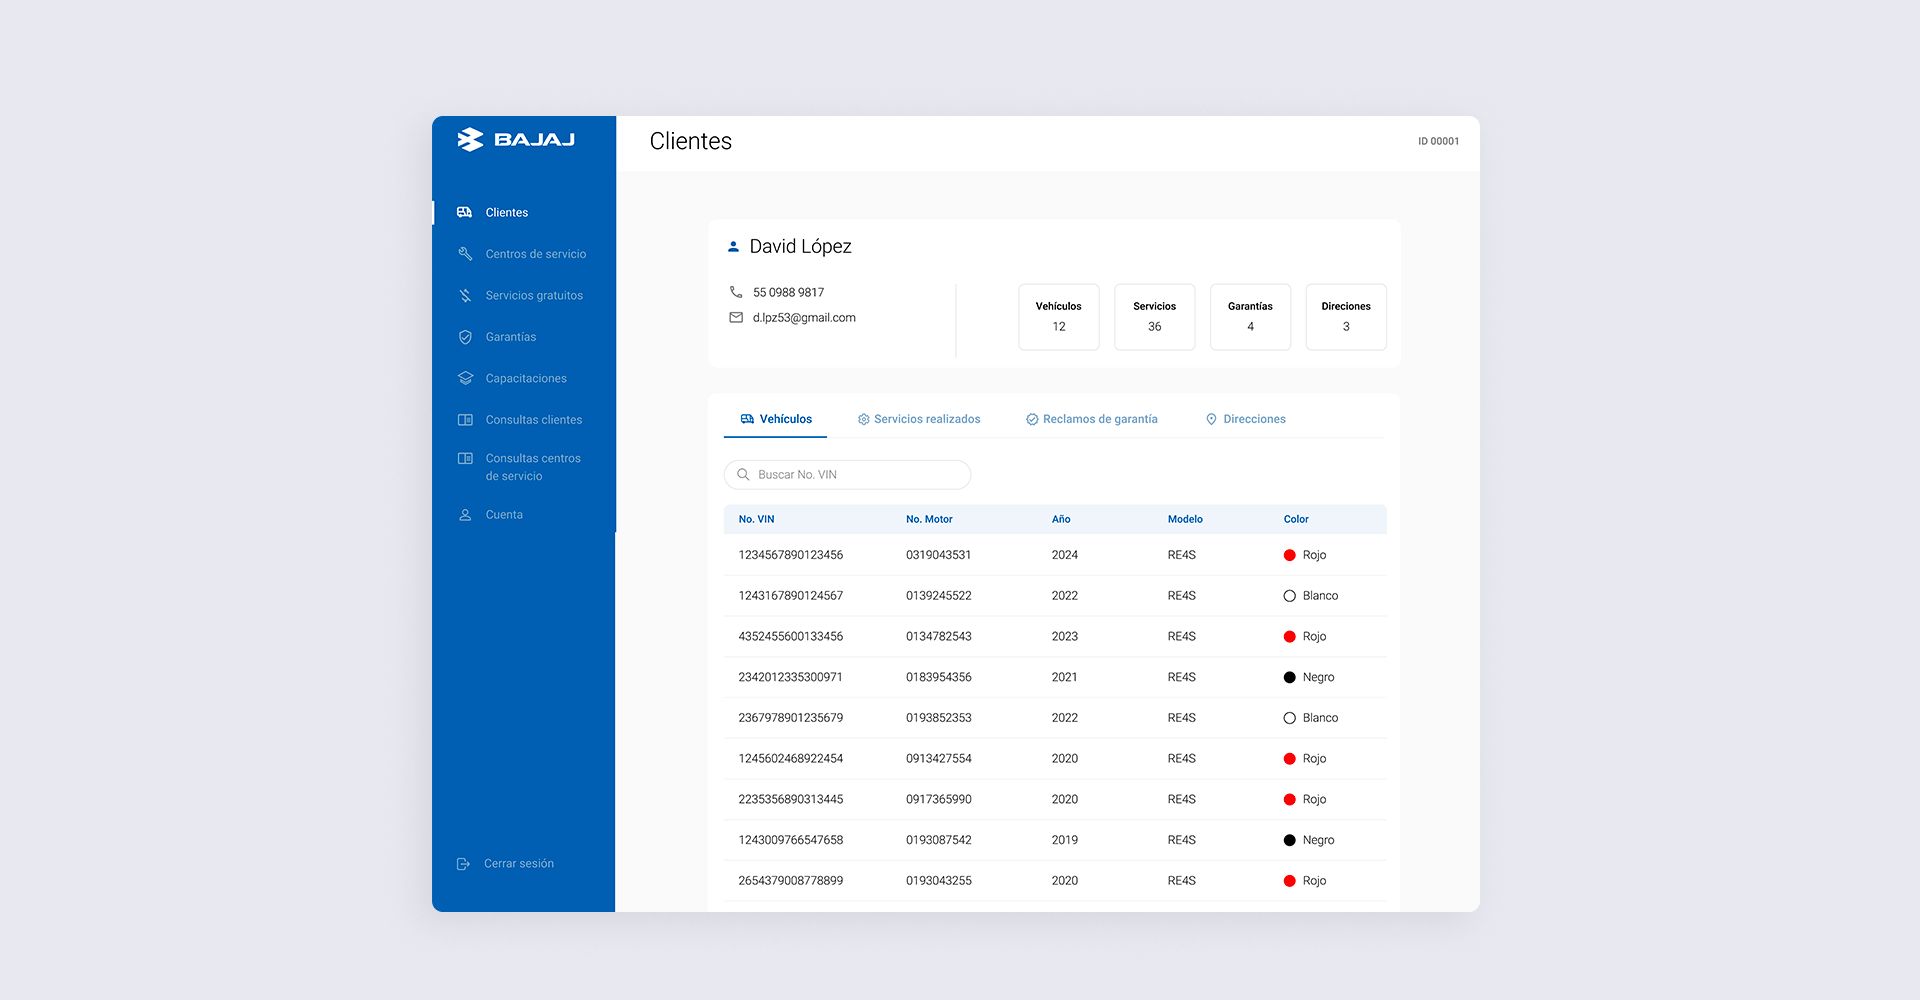Click the Bajaj logo in sidebar
Viewport: 1920px width, 1000px height.
coord(516,140)
